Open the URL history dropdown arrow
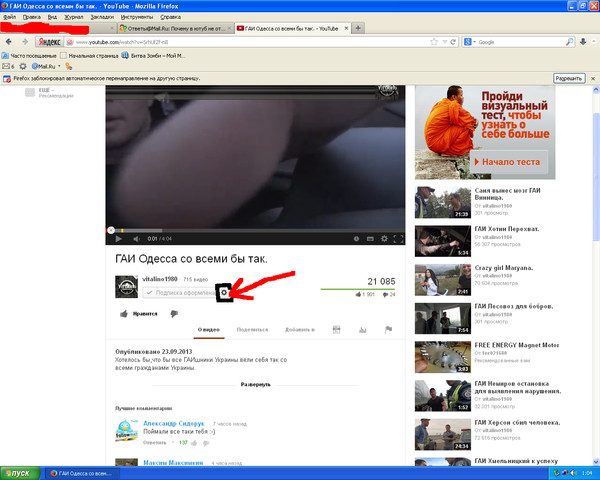Screen dimensions: 600x480 coord(445,42)
